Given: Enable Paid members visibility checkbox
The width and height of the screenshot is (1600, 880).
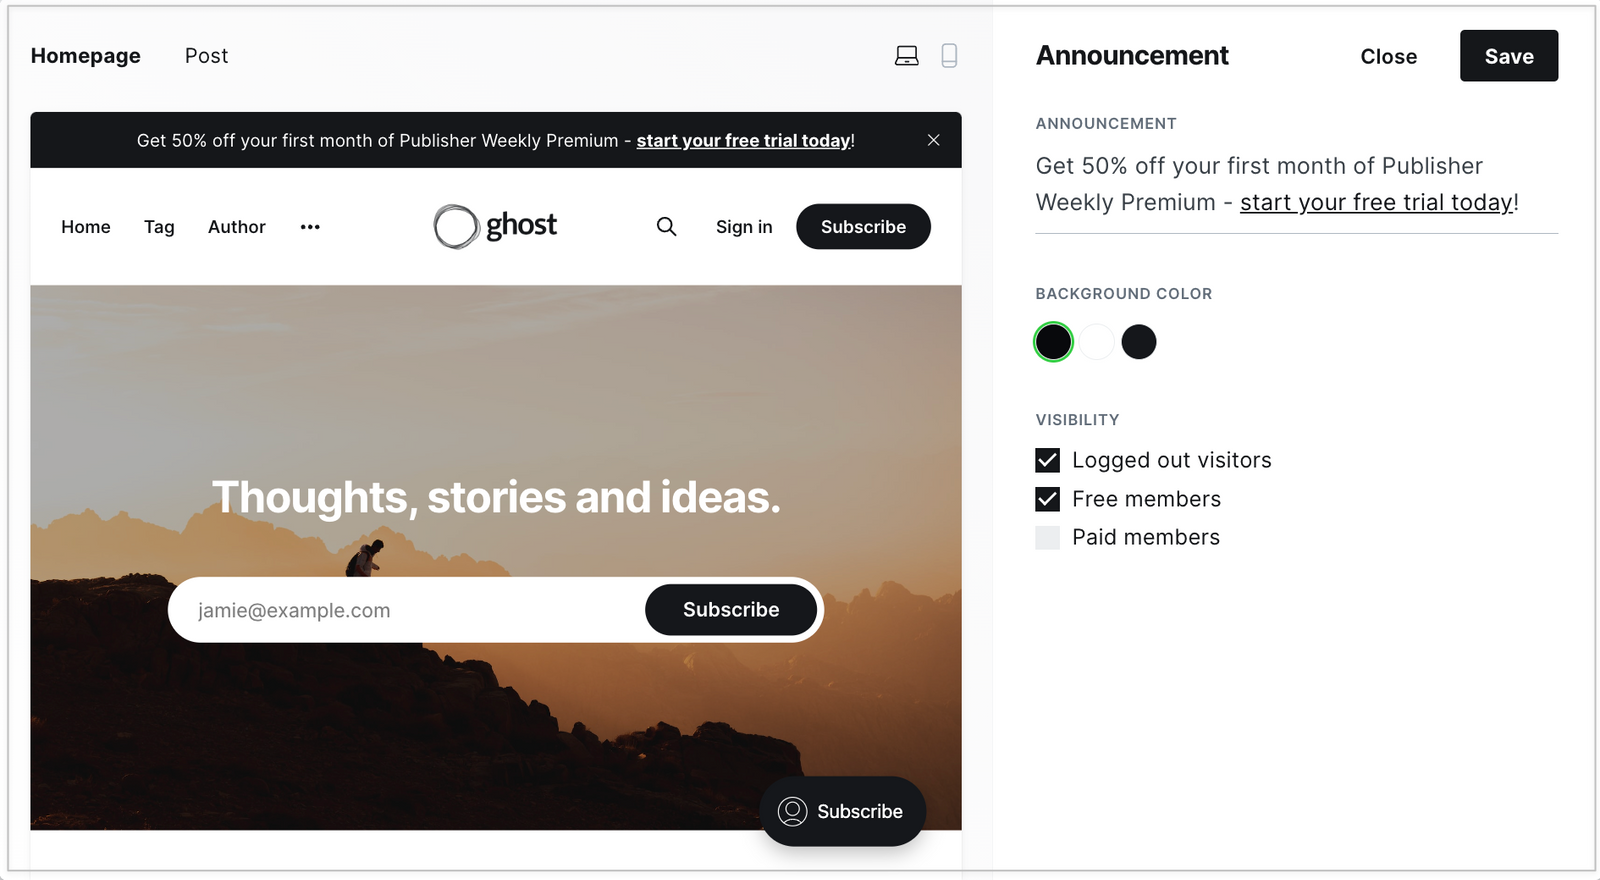Looking at the screenshot, I should click(1047, 537).
